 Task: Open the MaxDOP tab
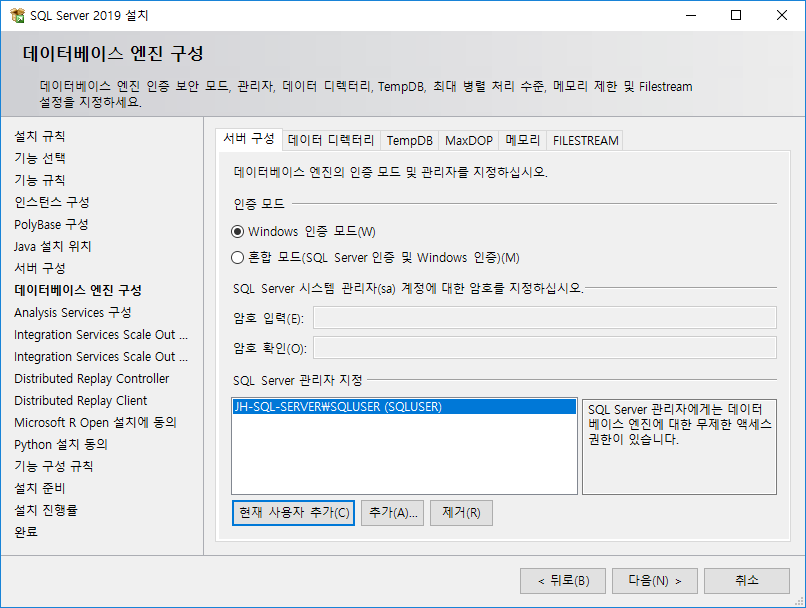(x=468, y=140)
